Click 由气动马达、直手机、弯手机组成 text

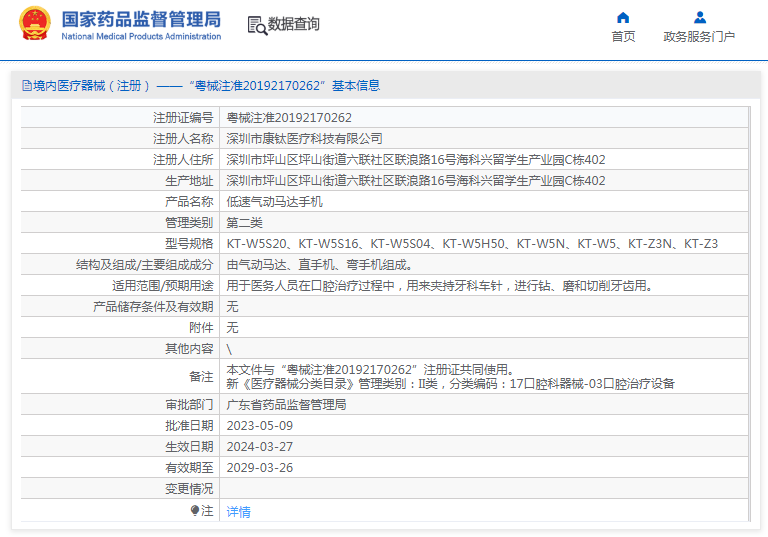pyautogui.click(x=320, y=265)
